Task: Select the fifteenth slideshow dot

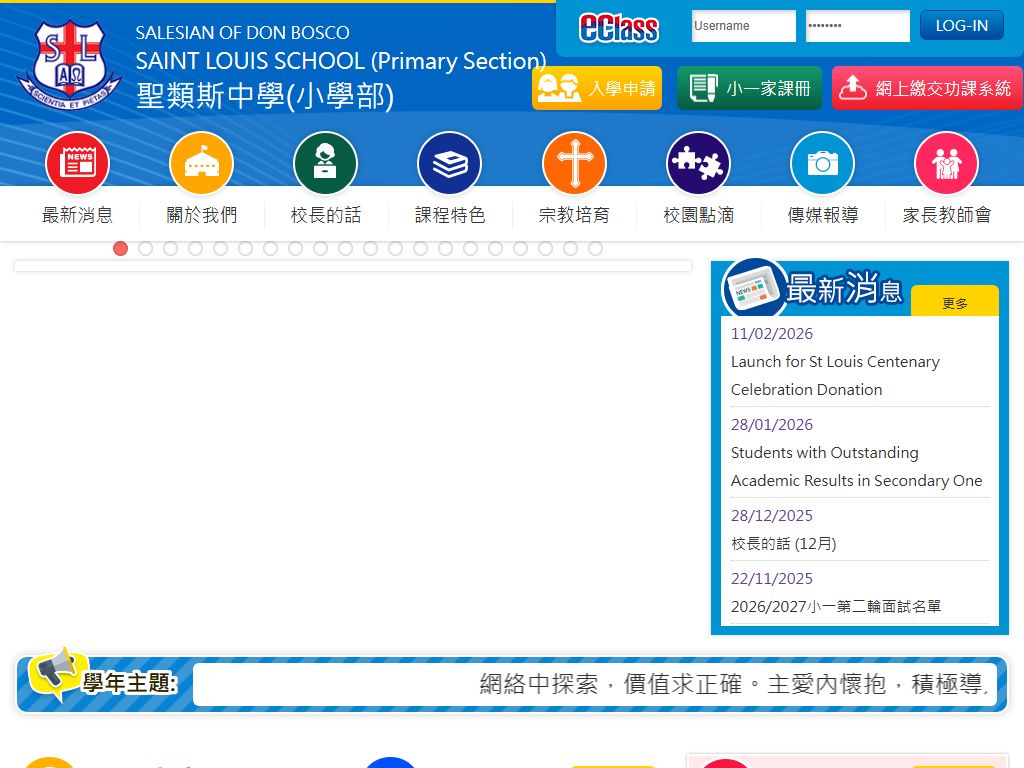Action: (470, 248)
